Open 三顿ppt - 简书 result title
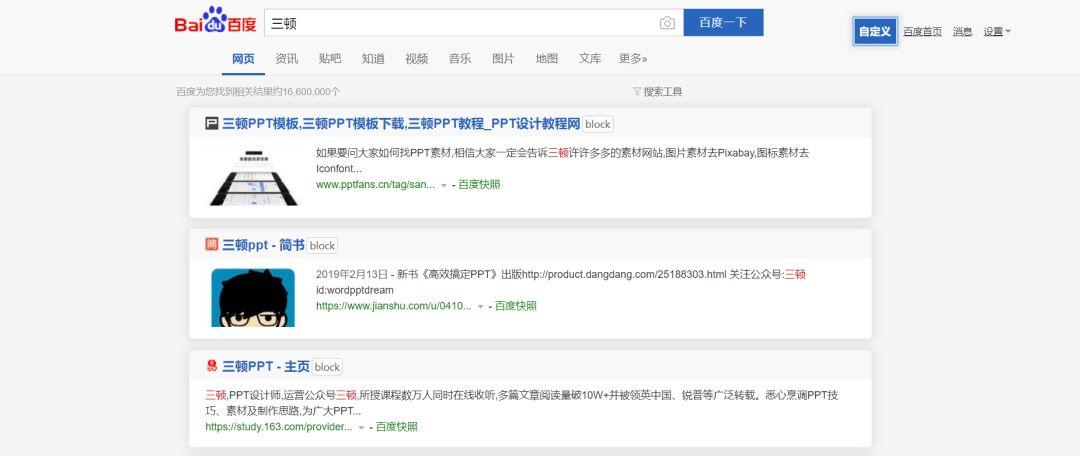 click(x=263, y=245)
